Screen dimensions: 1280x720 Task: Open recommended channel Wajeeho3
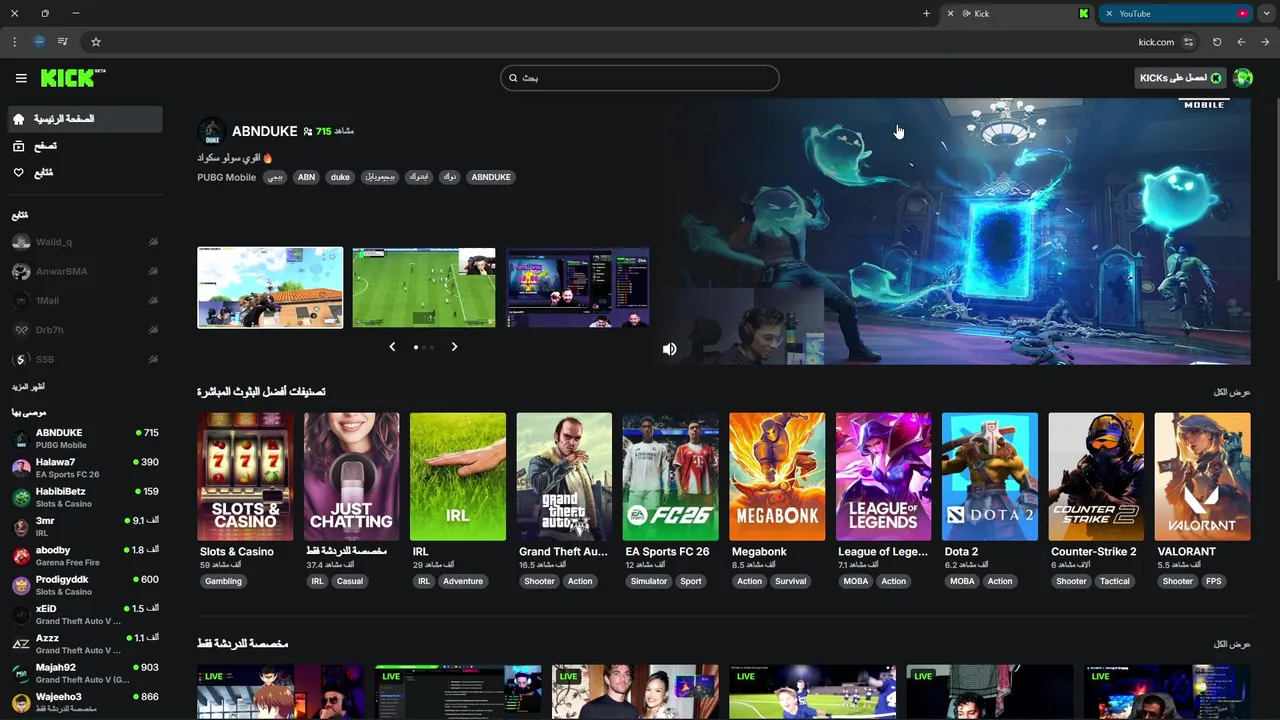point(85,702)
